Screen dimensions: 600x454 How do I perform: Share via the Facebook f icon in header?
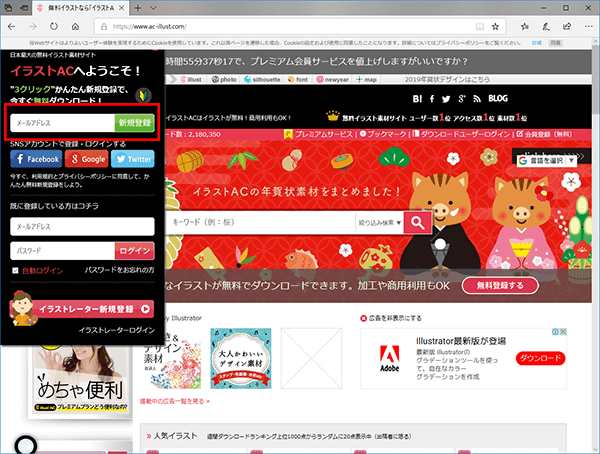(x=432, y=99)
